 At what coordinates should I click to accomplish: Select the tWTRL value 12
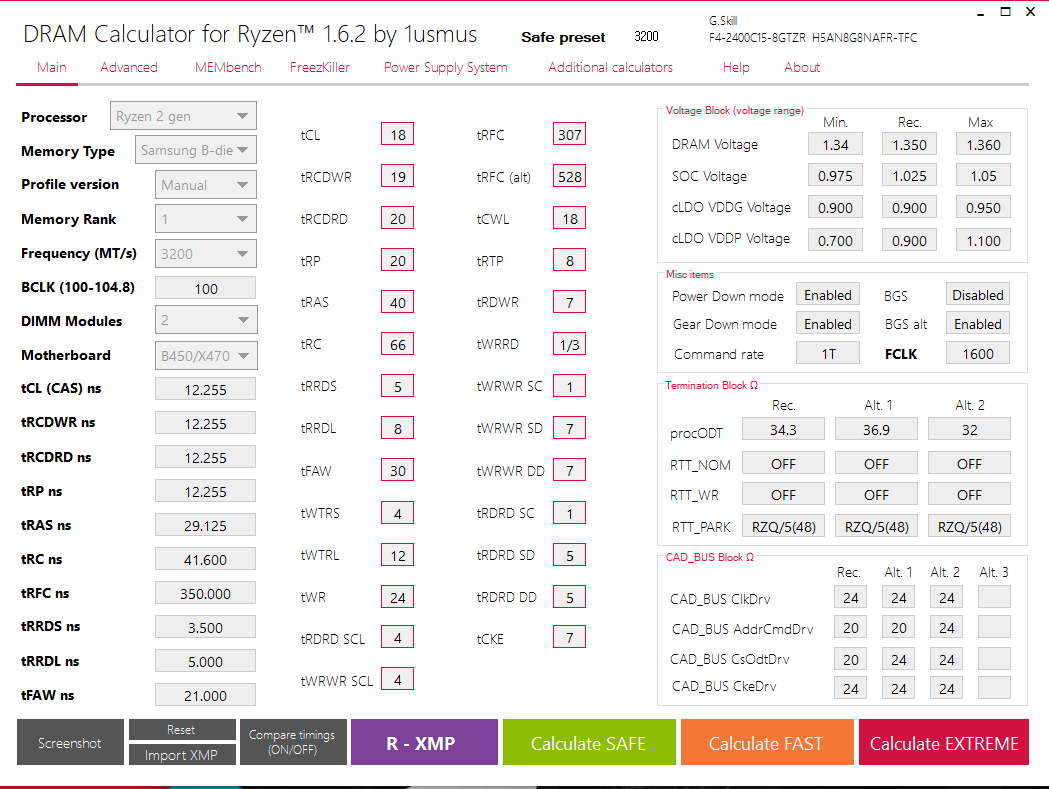(397, 555)
